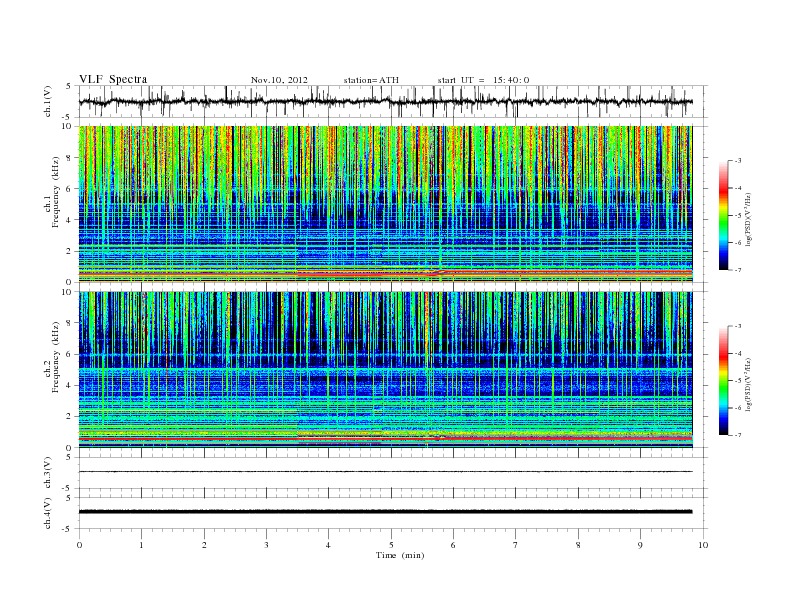Screen dimensions: 792x612
Task: Click the 'ch.4(V)' axis label
Action: pos(48,513)
